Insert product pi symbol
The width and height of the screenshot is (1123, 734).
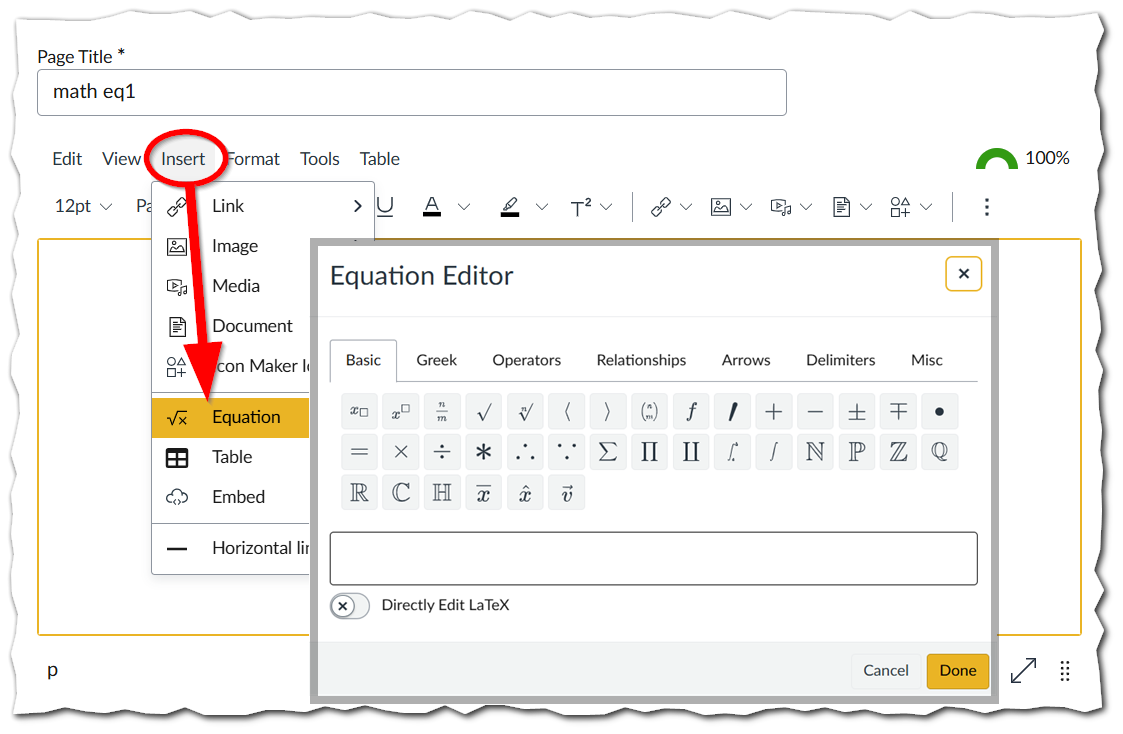point(649,452)
